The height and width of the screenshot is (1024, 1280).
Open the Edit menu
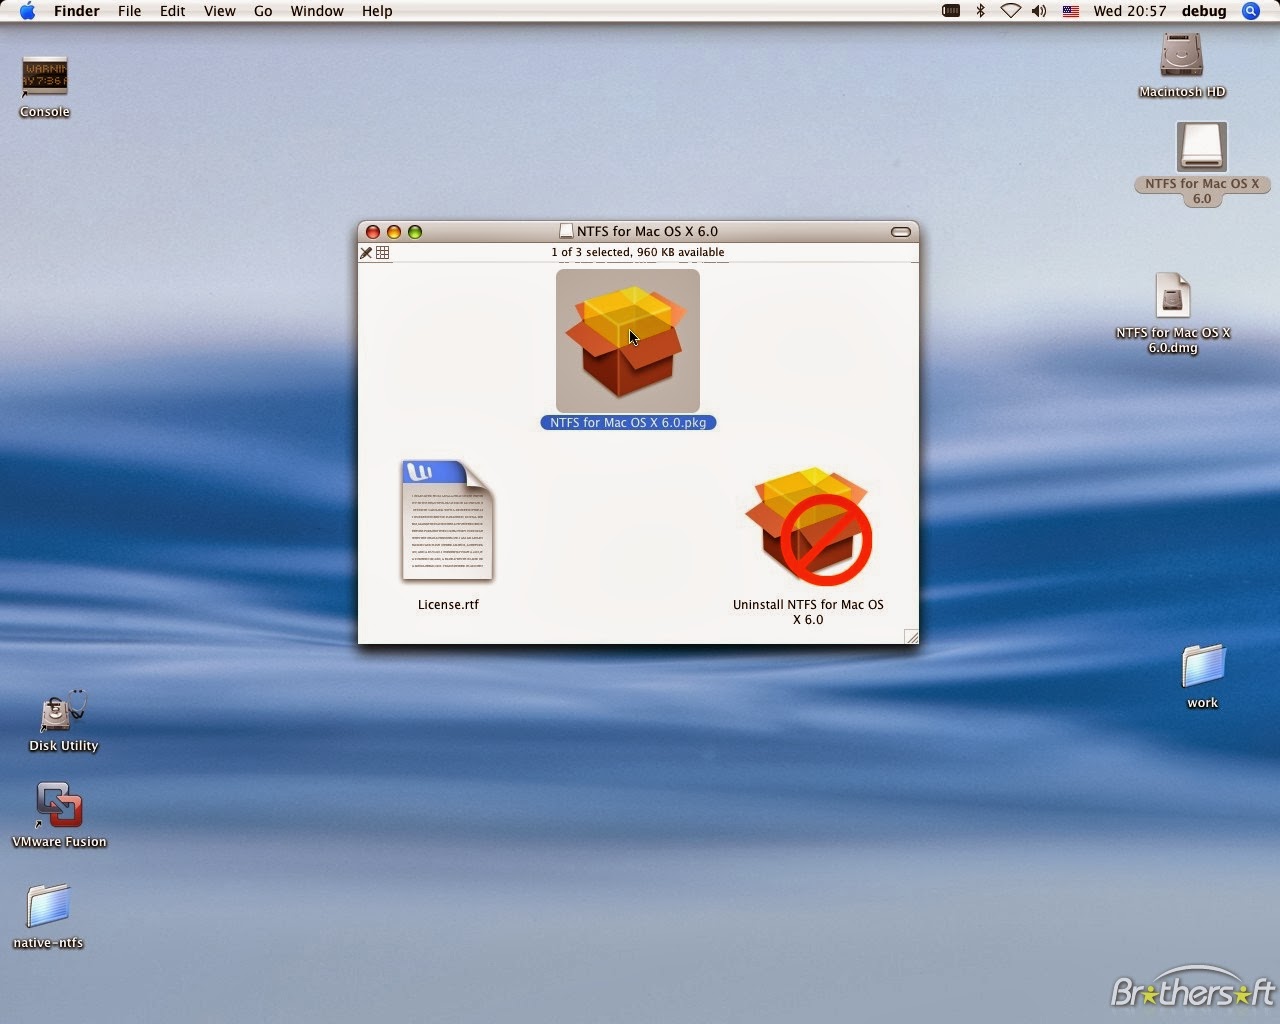click(x=172, y=11)
